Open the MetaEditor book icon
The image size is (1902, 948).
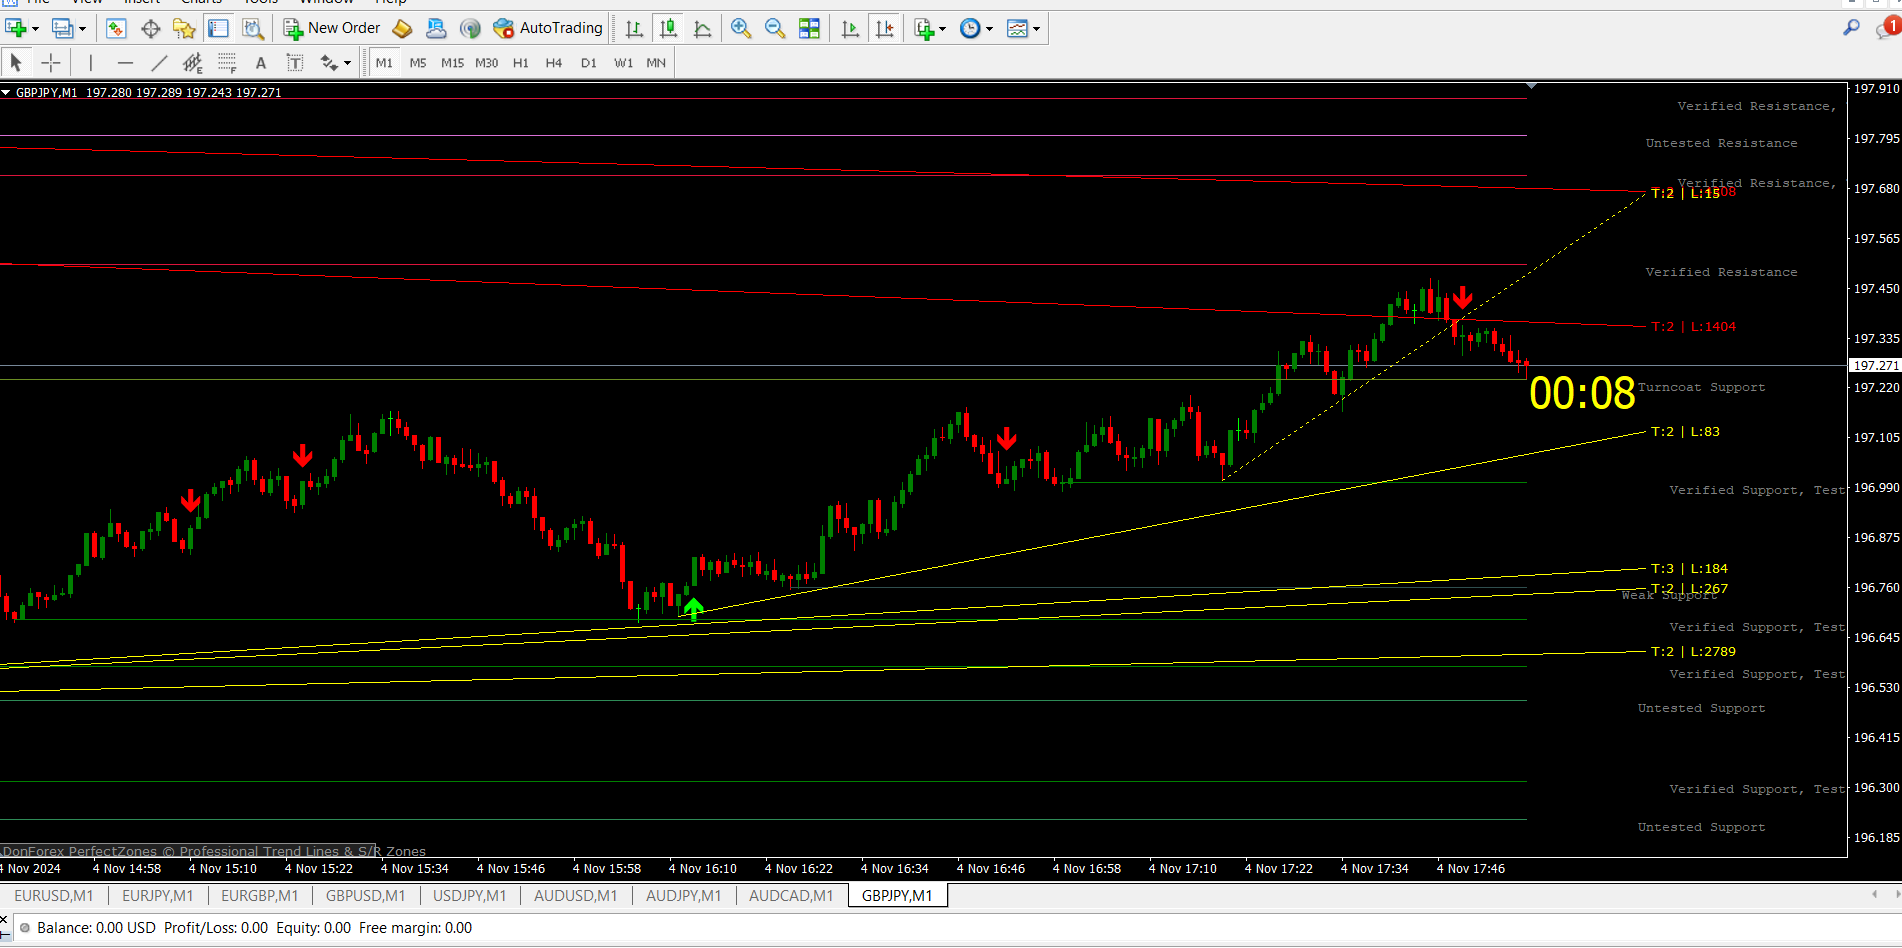pyautogui.click(x=402, y=28)
